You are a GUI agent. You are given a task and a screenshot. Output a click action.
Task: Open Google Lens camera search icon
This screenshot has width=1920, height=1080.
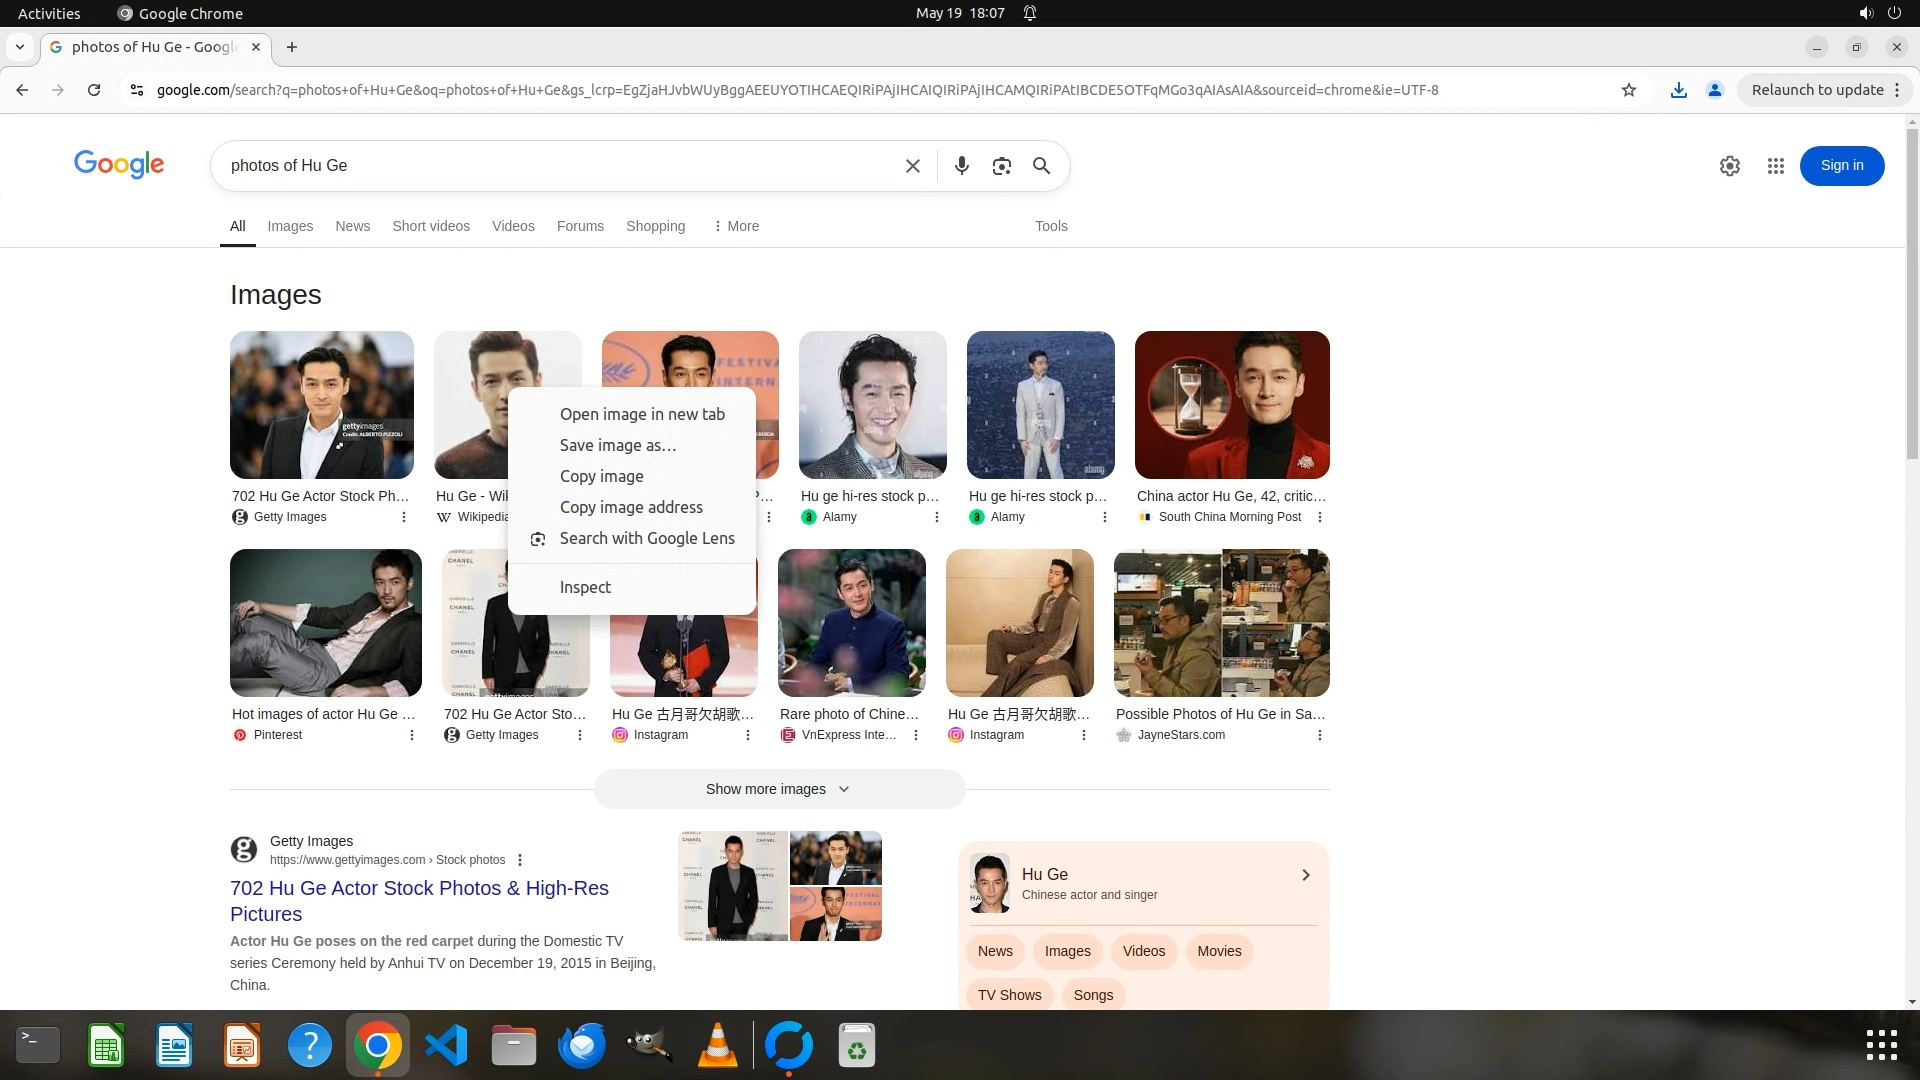[x=1001, y=166]
